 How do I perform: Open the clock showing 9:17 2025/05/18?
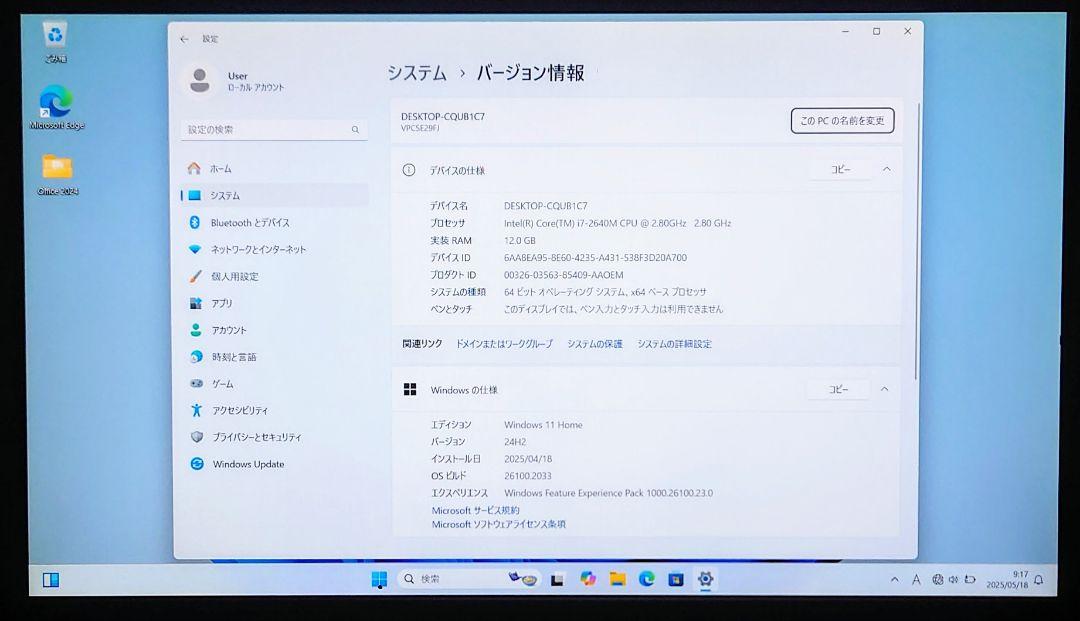pyautogui.click(x=1007, y=580)
